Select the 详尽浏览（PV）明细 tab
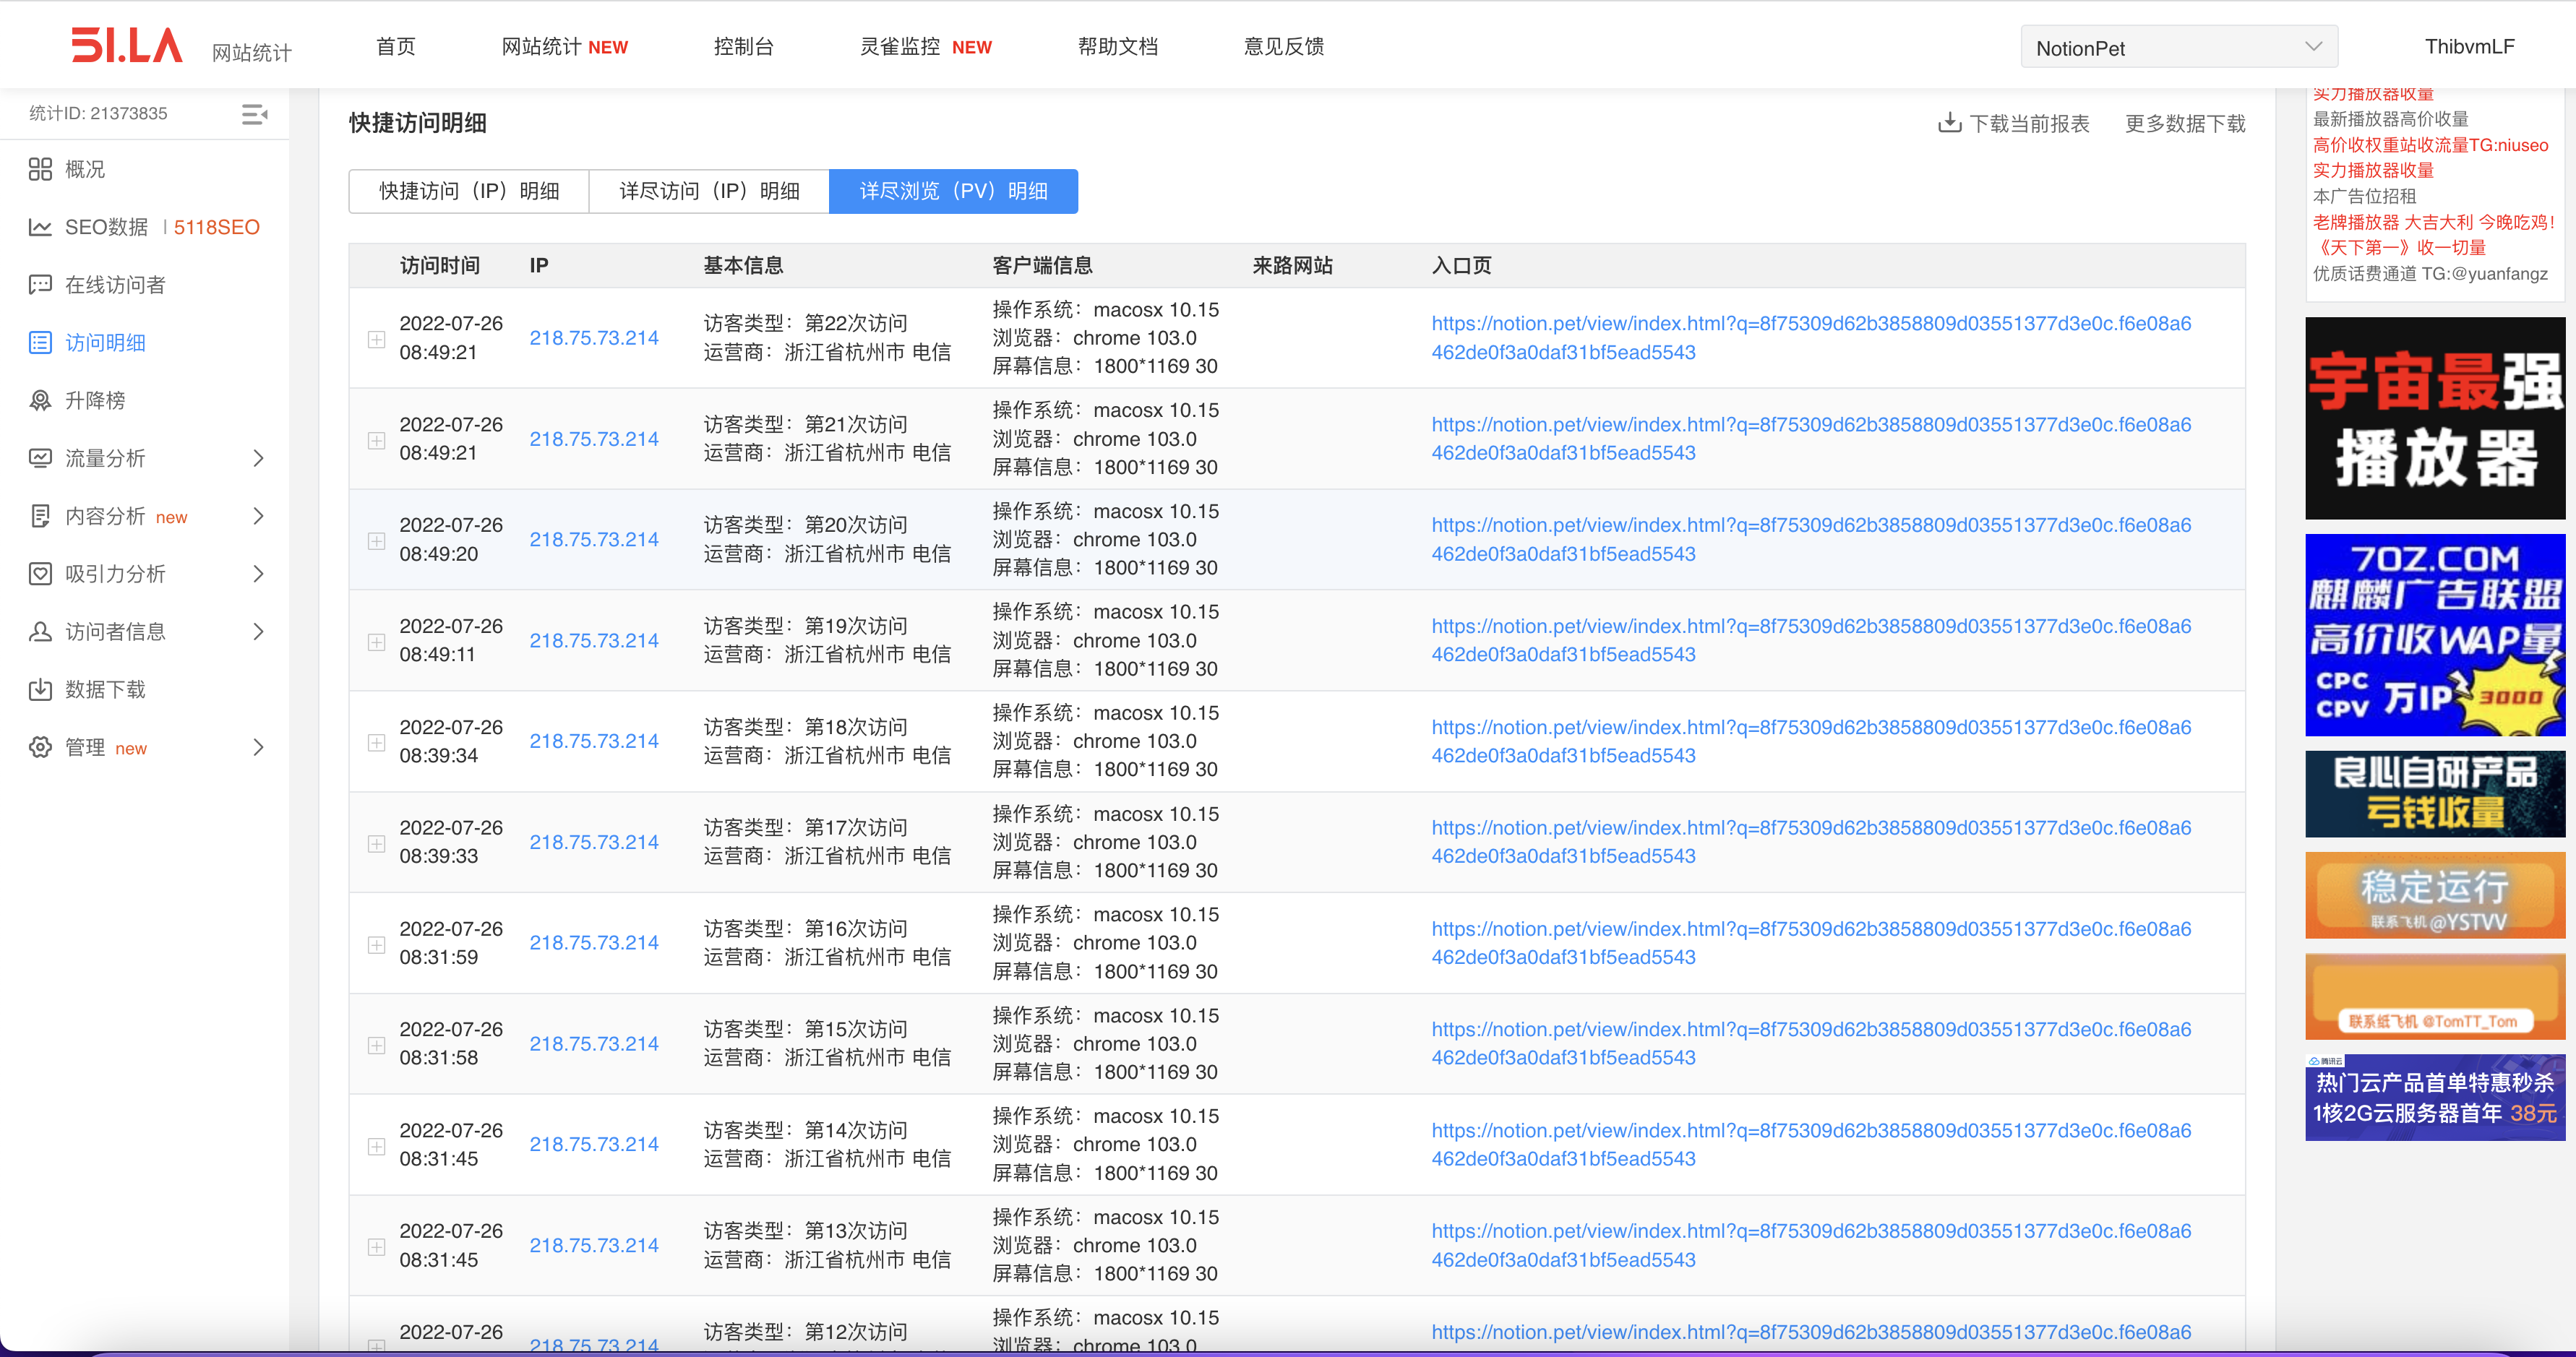The width and height of the screenshot is (2576, 1357). tap(953, 191)
